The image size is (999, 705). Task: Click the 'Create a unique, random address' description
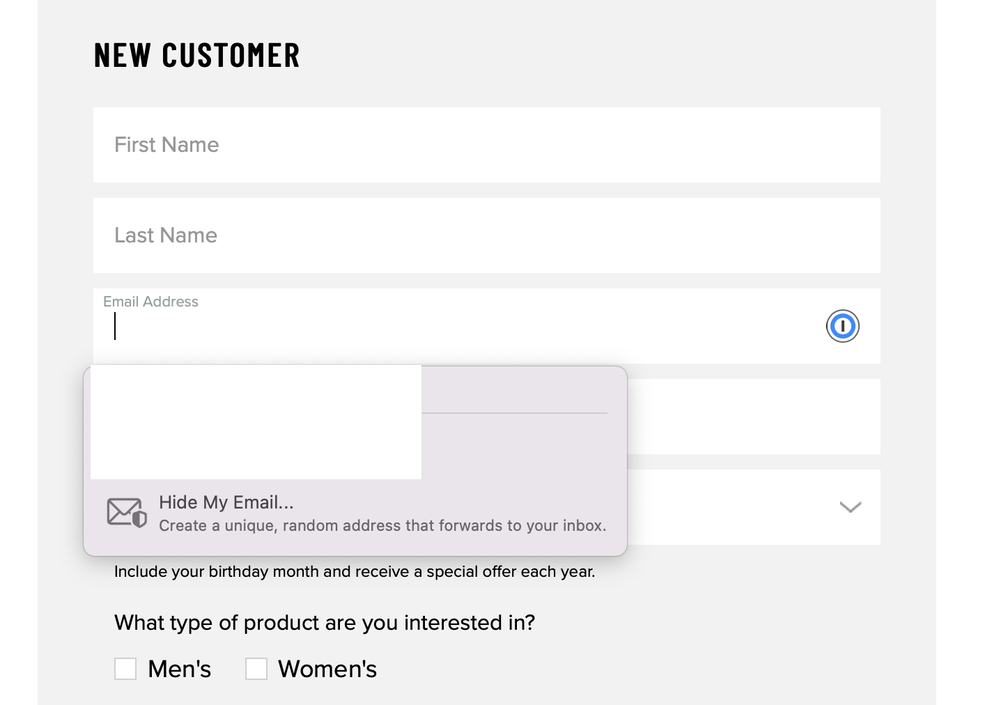(x=382, y=526)
